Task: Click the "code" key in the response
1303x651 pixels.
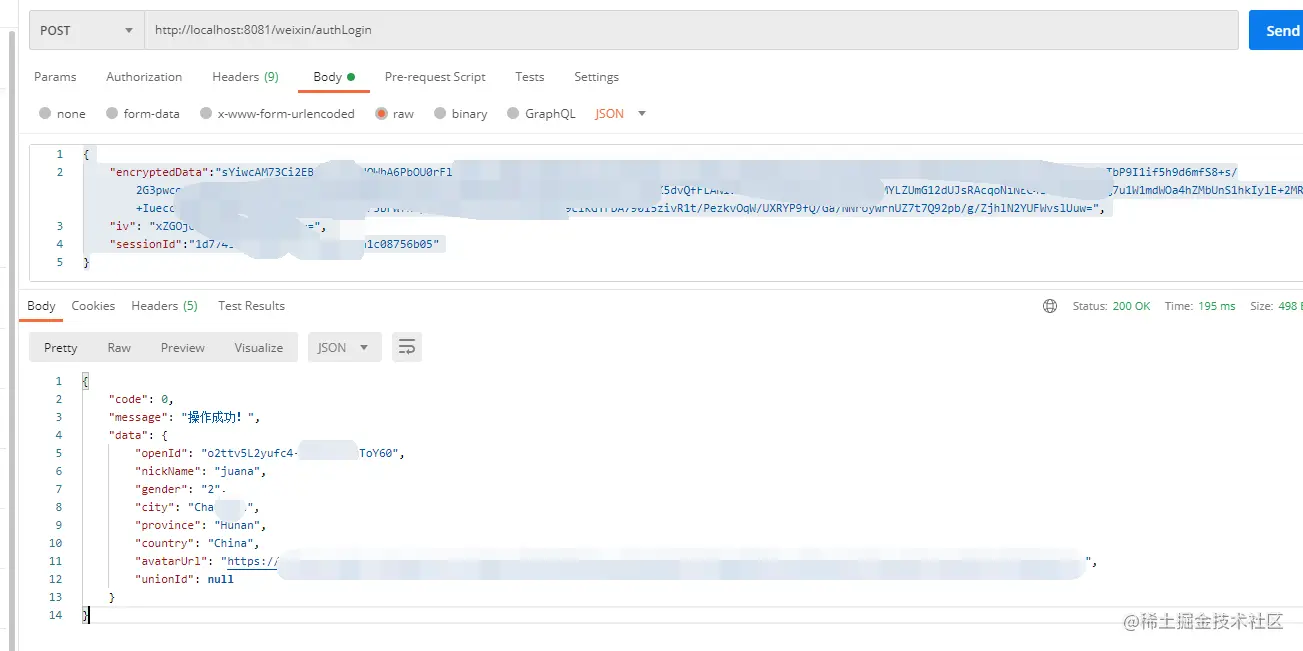Action: tap(128, 399)
